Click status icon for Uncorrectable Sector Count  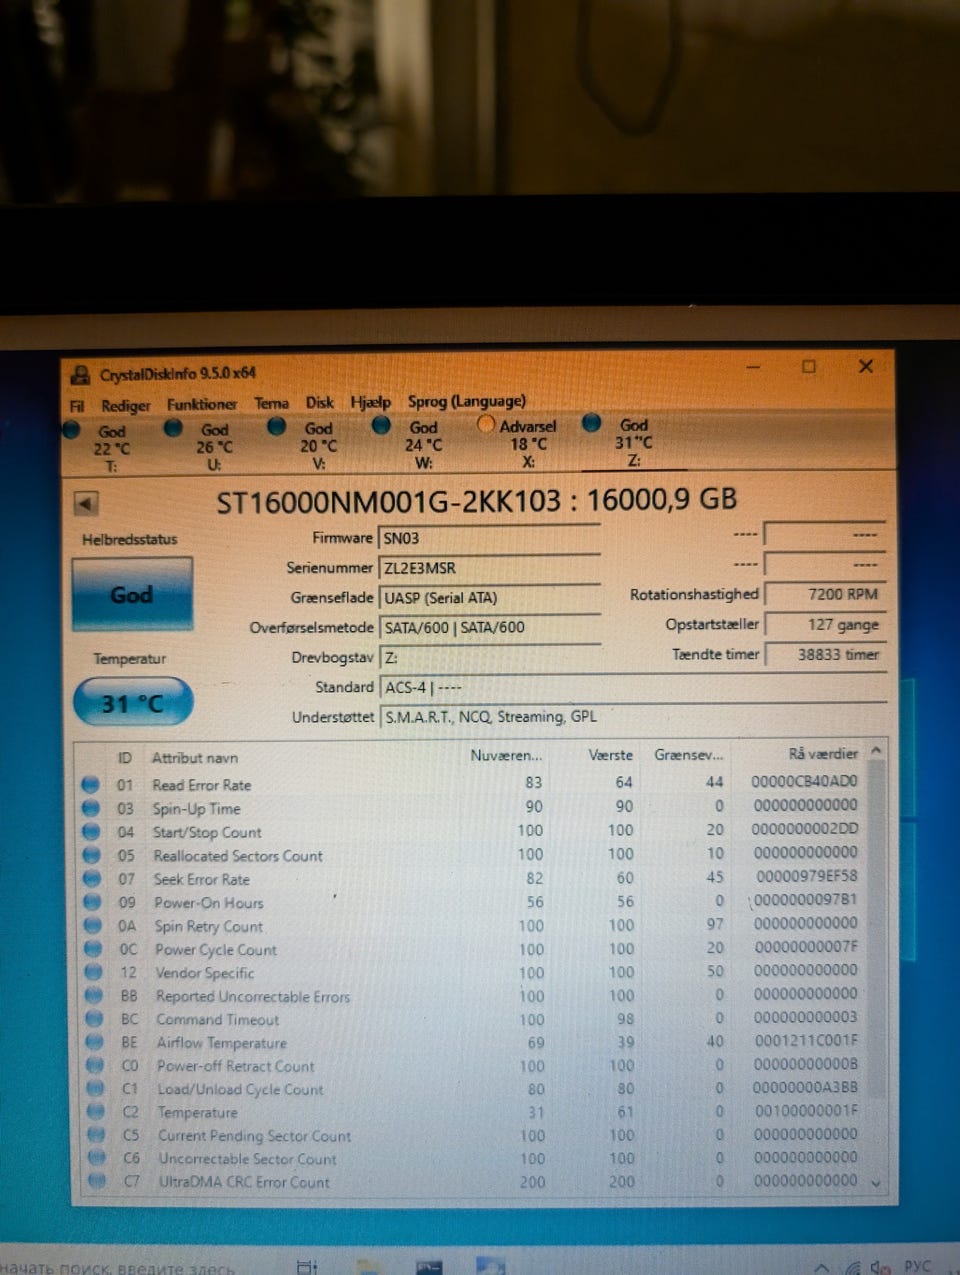coord(97,1158)
